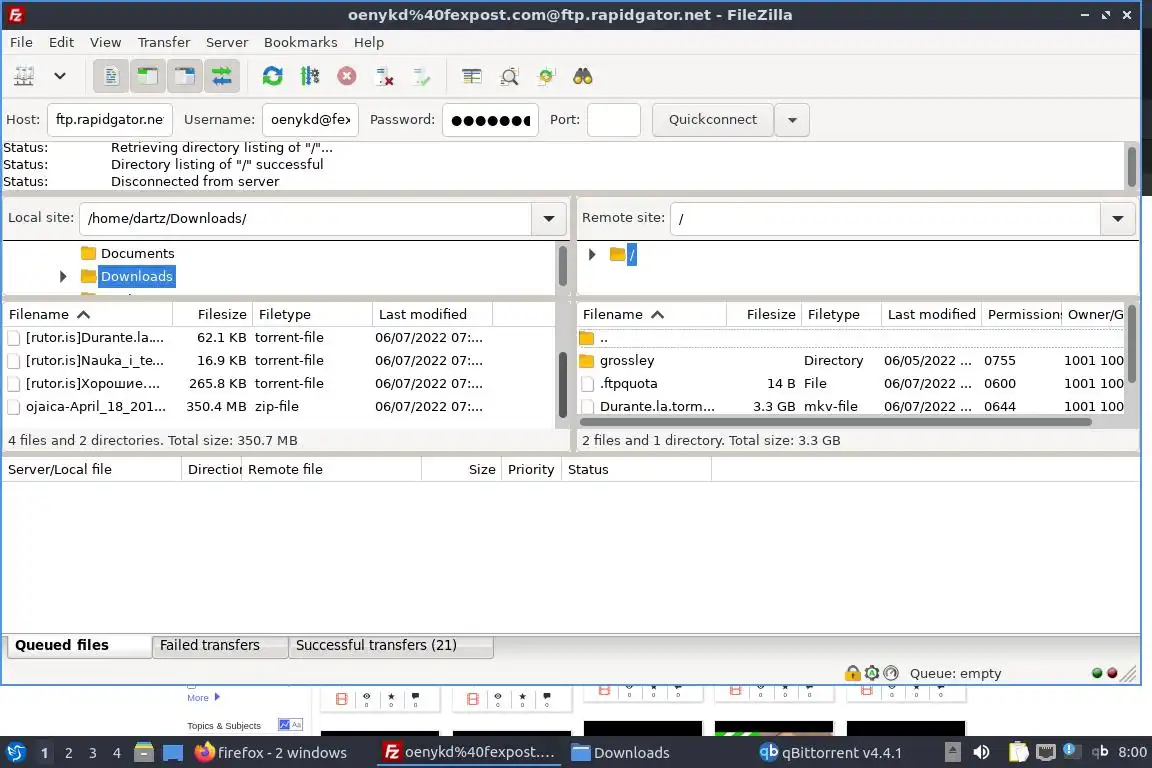
Task: Switch to firefox - 2 windows in taskbar
Action: pos(272,753)
